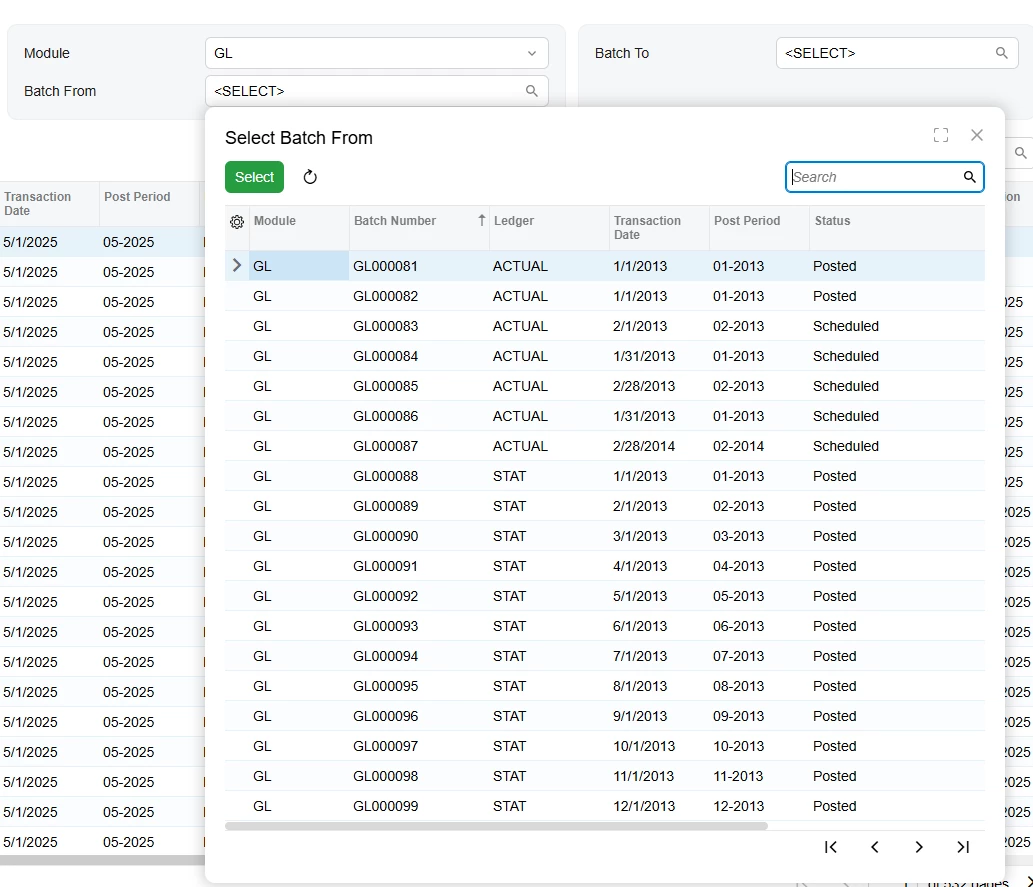Click the green Select button
The image size is (1033, 887).
coord(254,177)
